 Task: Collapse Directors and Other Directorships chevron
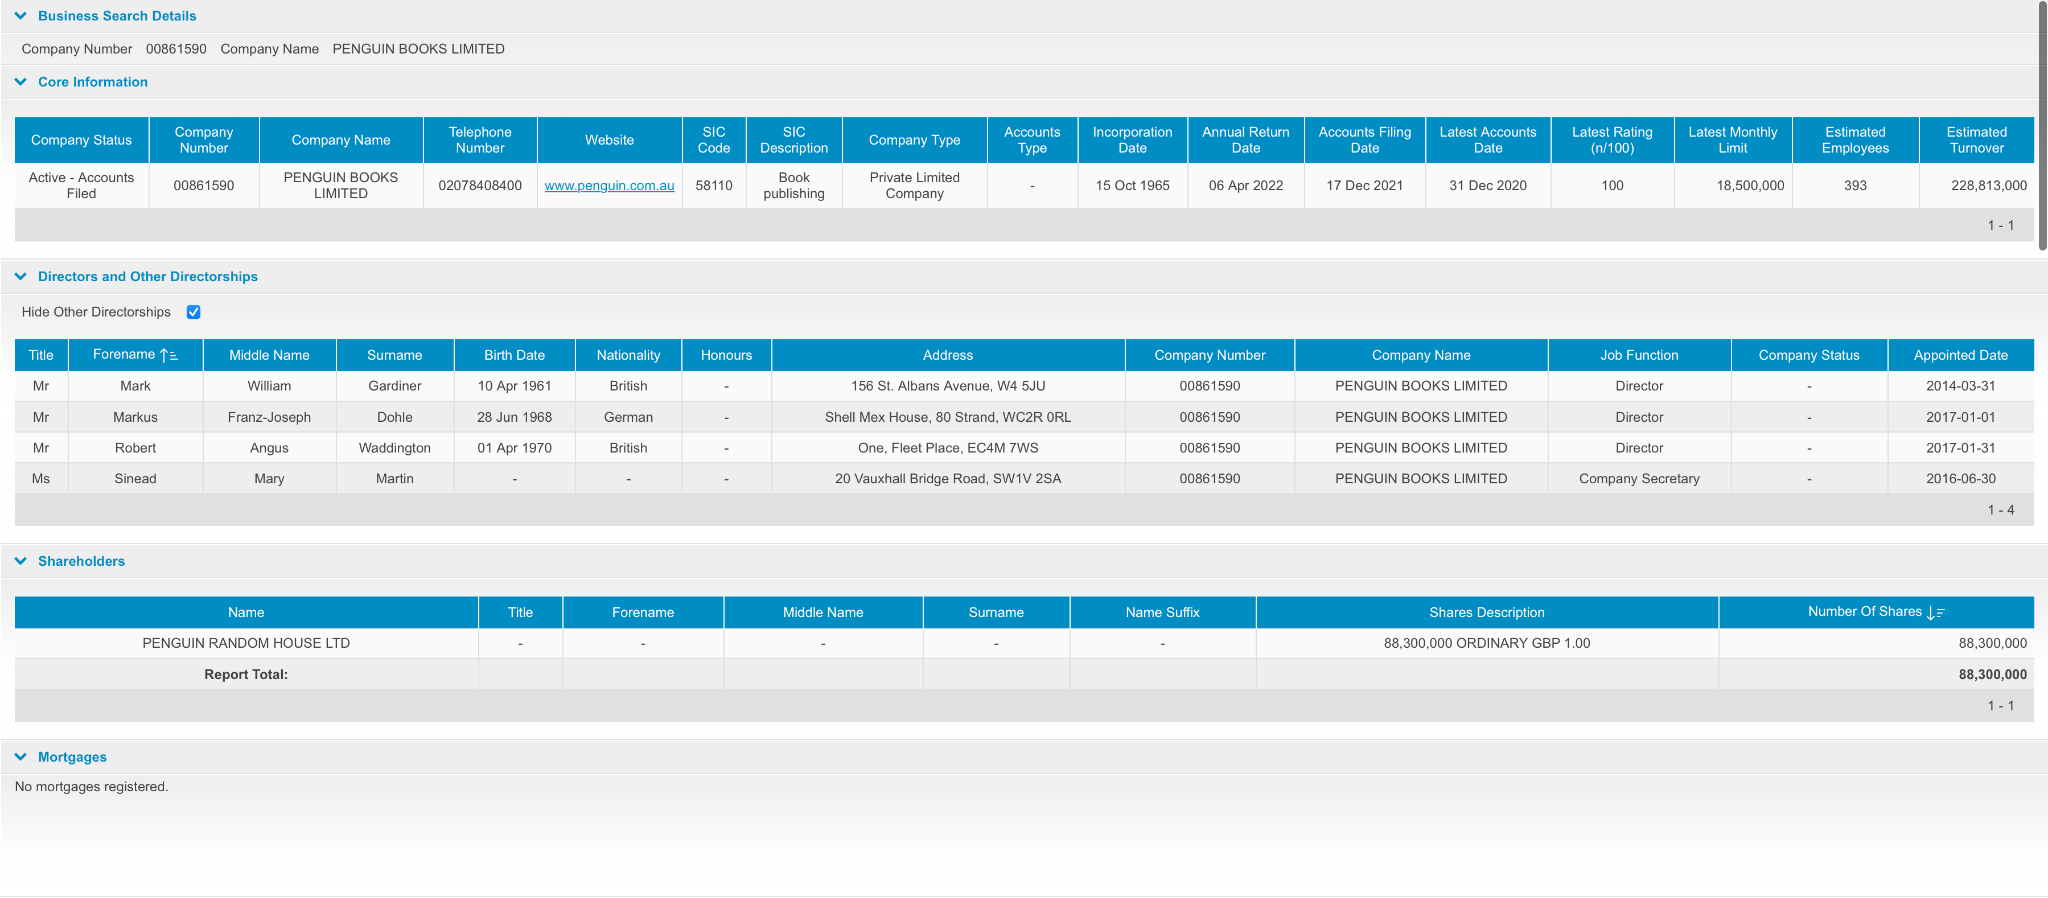point(21,277)
